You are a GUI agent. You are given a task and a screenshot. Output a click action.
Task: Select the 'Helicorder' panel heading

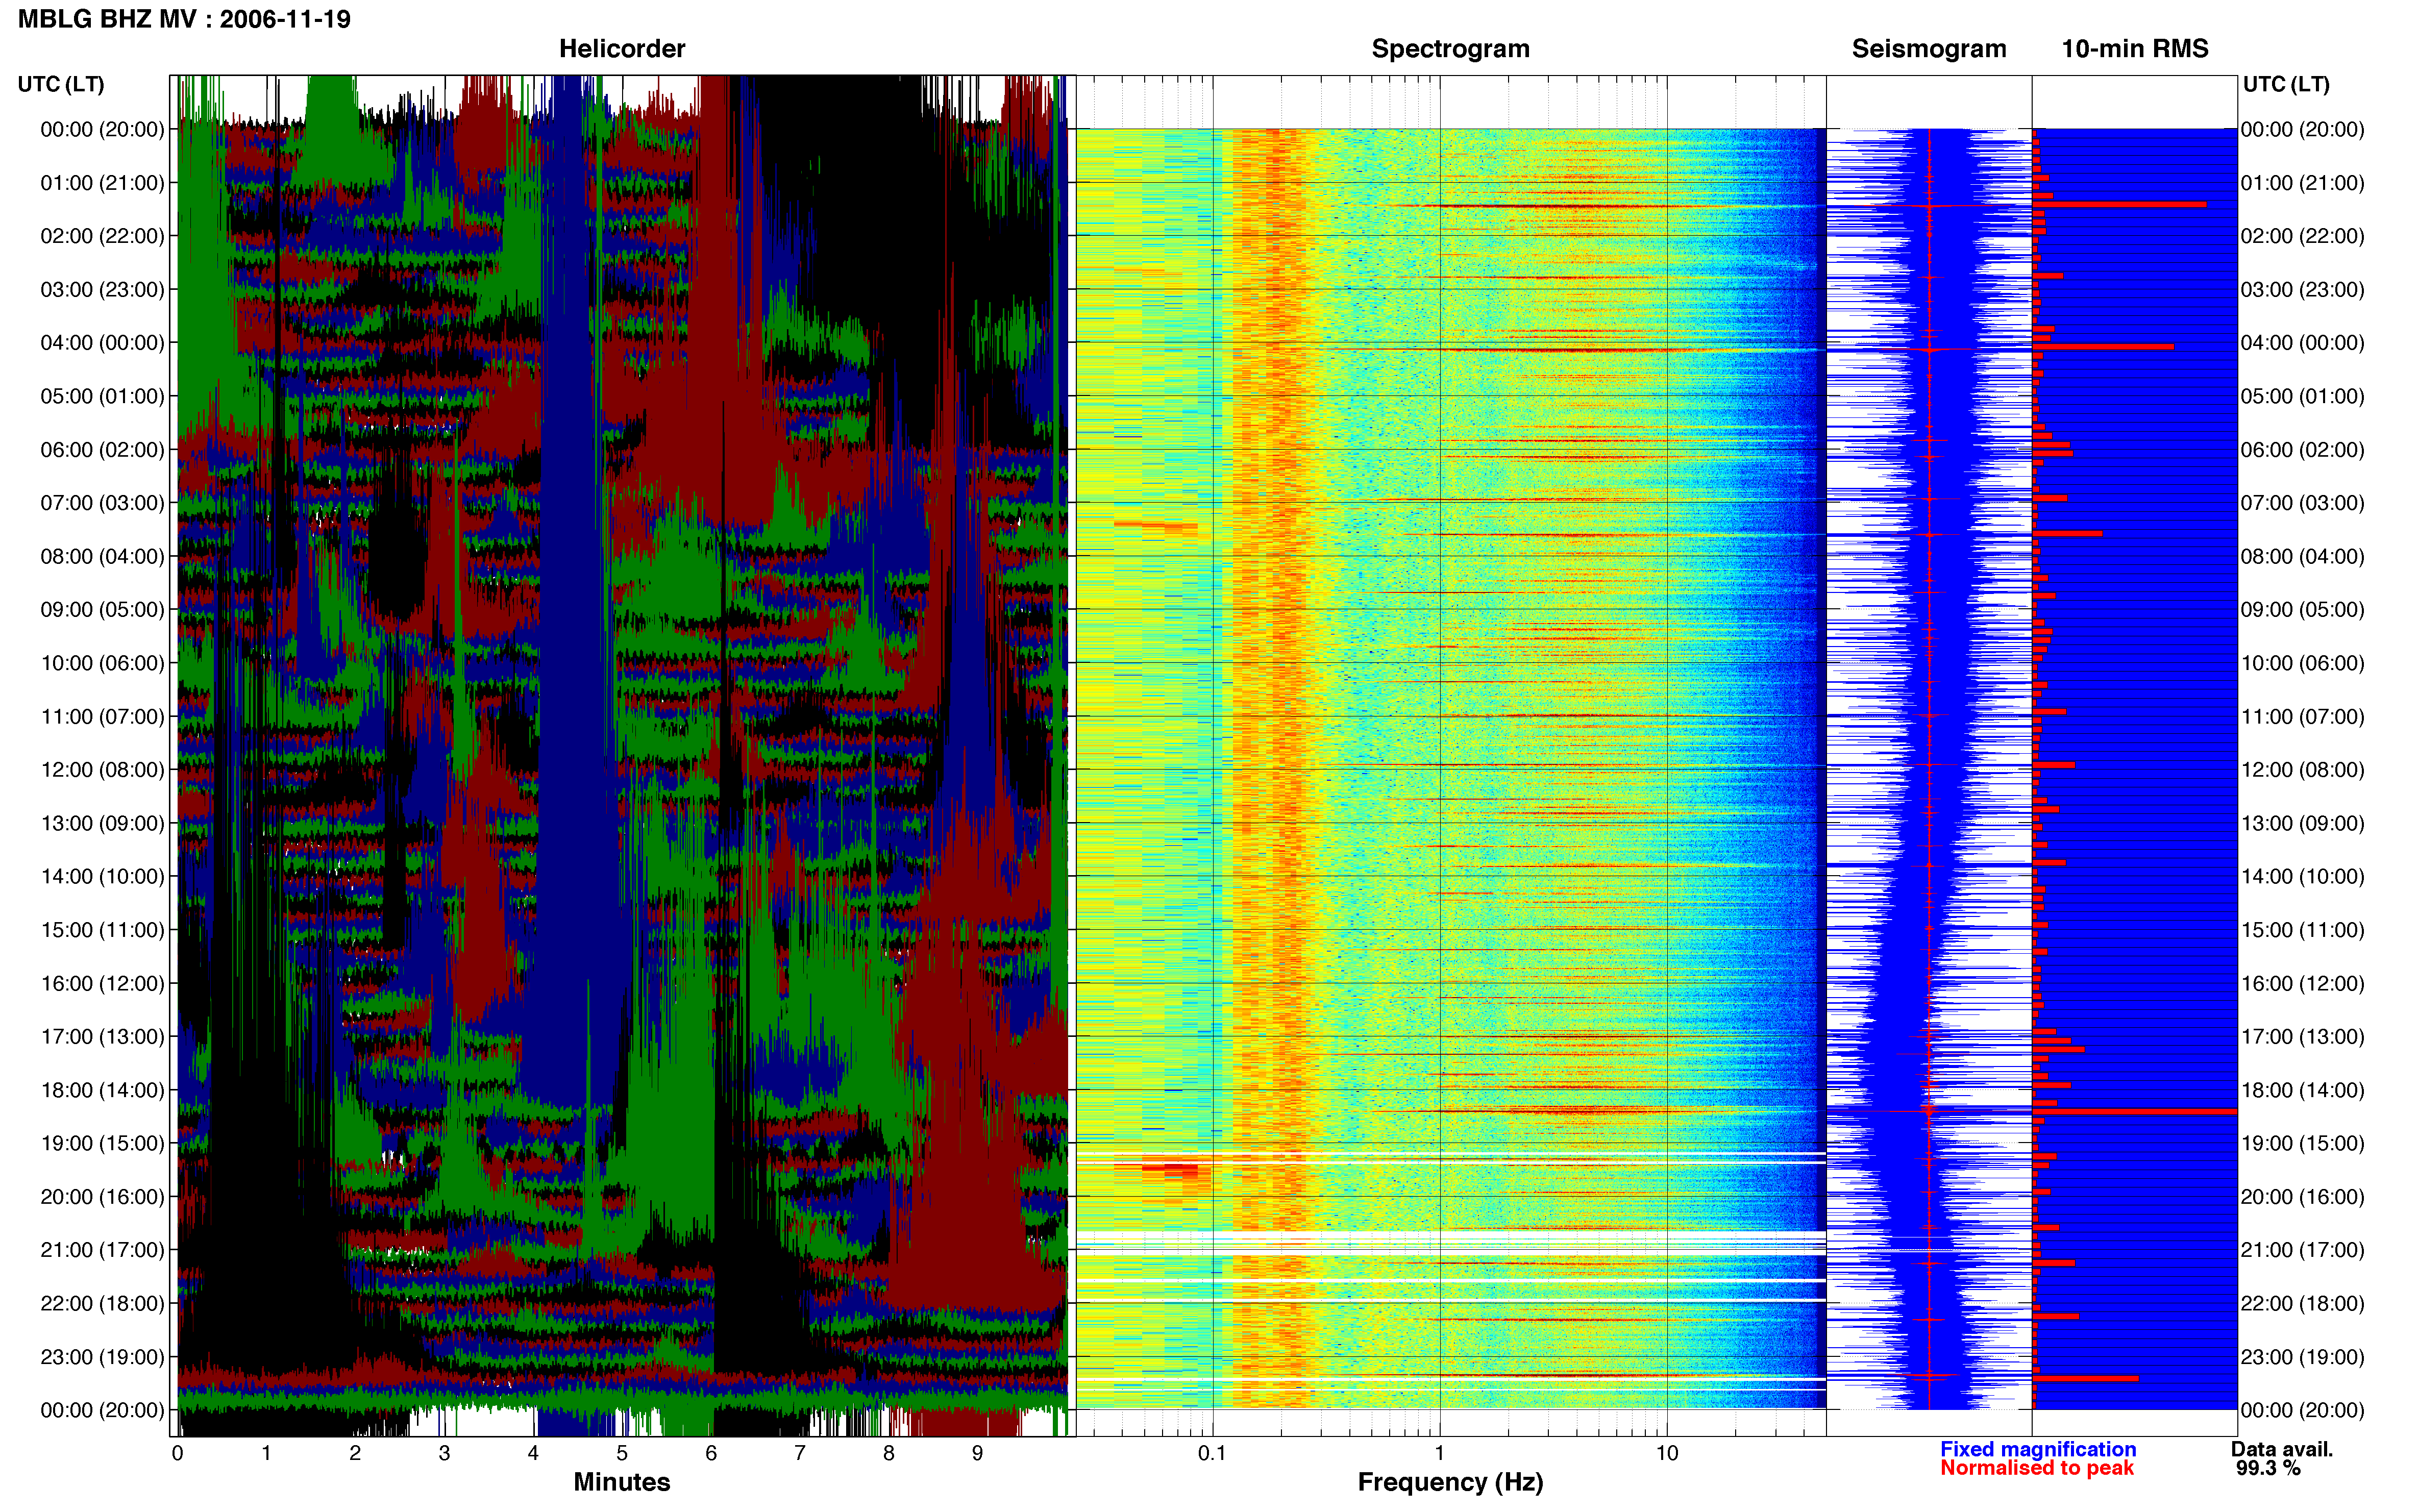622,49
